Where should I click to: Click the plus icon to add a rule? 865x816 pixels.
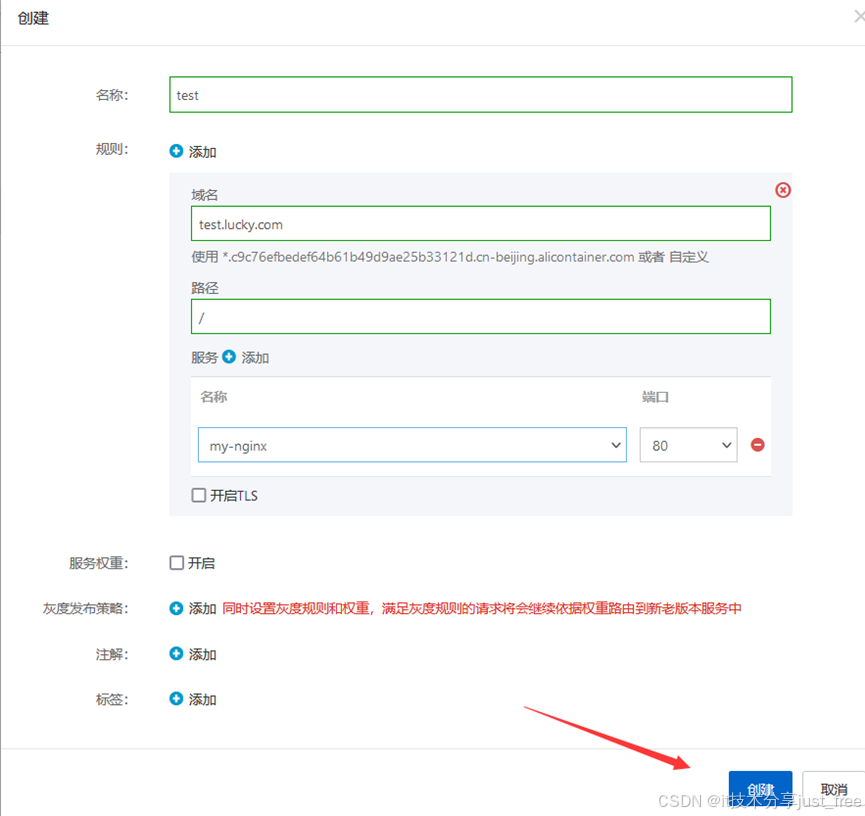pyautogui.click(x=176, y=151)
